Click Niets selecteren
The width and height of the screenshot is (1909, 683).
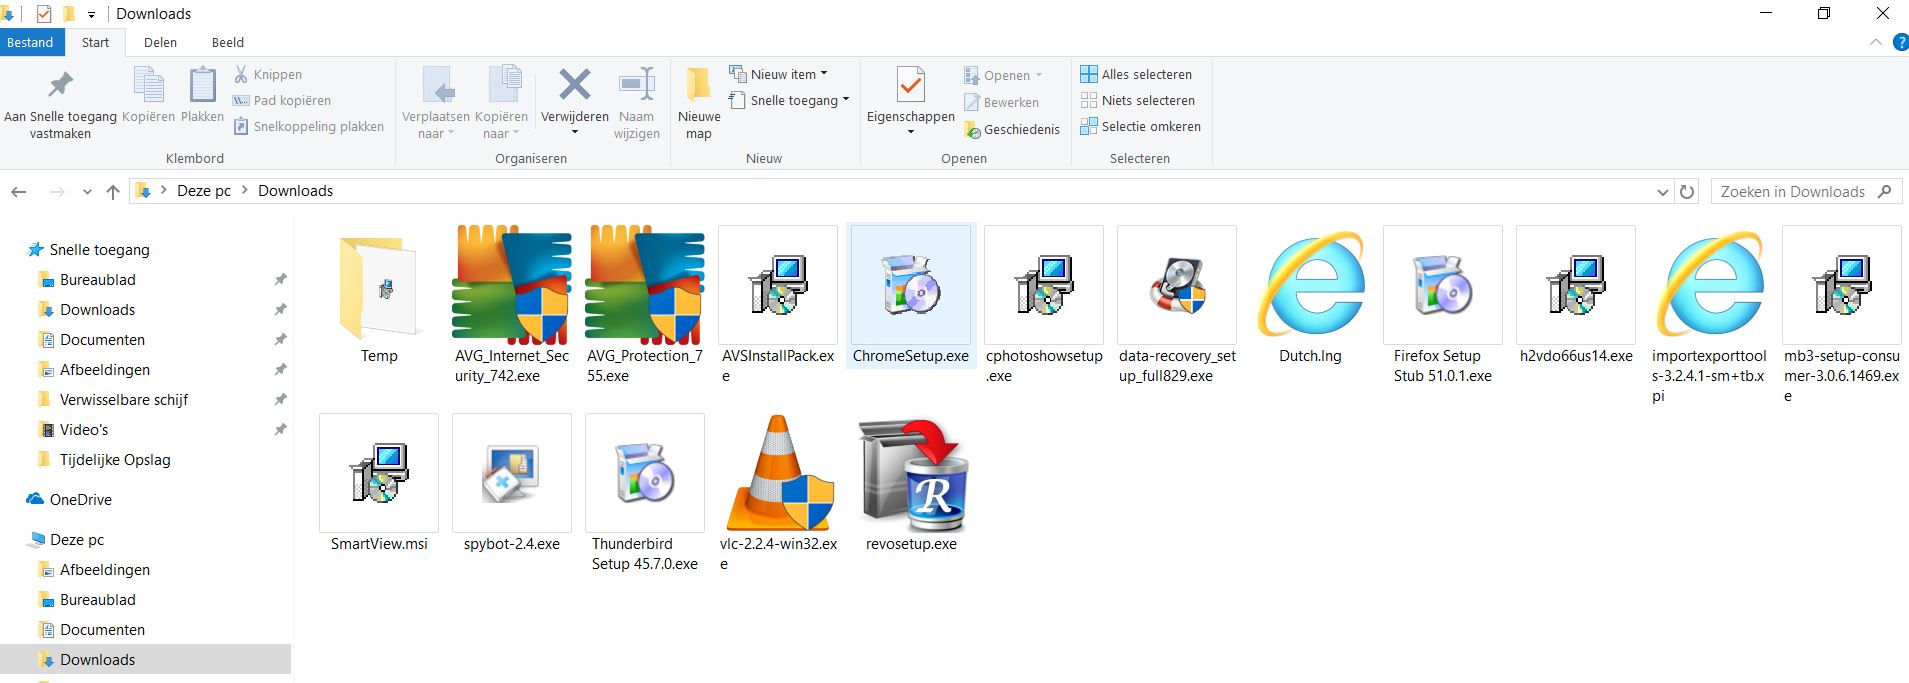(x=1137, y=100)
